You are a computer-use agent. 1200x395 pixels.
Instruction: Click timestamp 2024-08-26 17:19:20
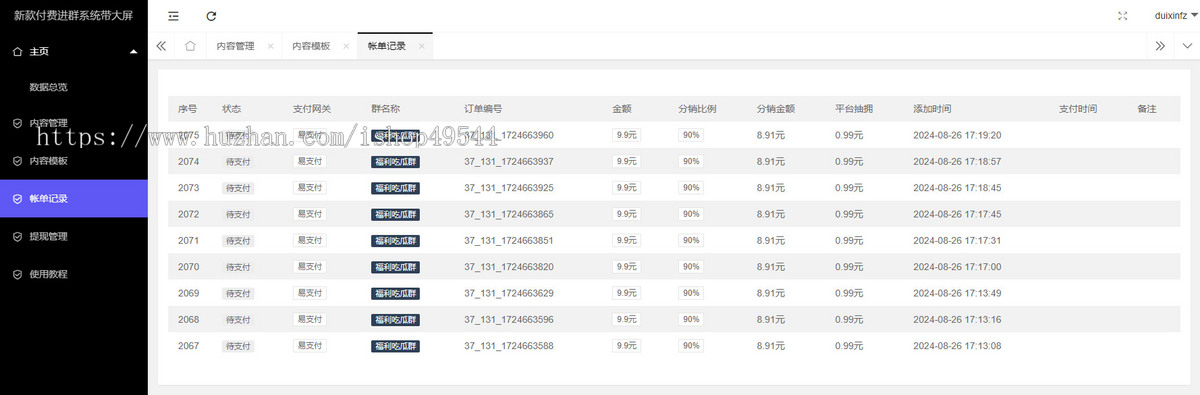click(957, 135)
